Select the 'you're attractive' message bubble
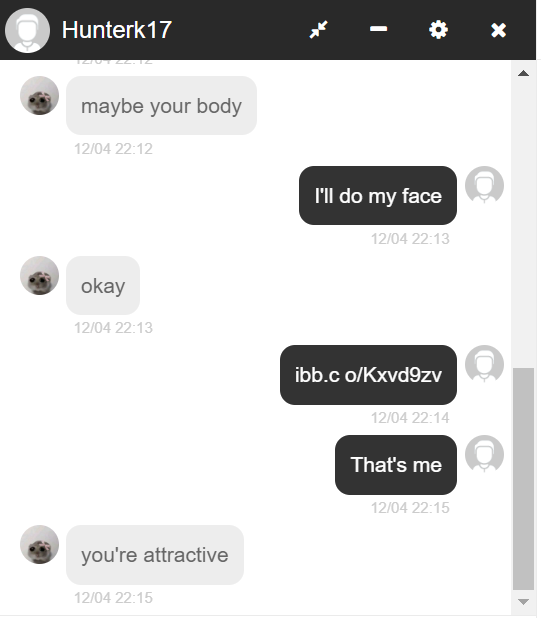This screenshot has width=541, height=618. tap(155, 555)
